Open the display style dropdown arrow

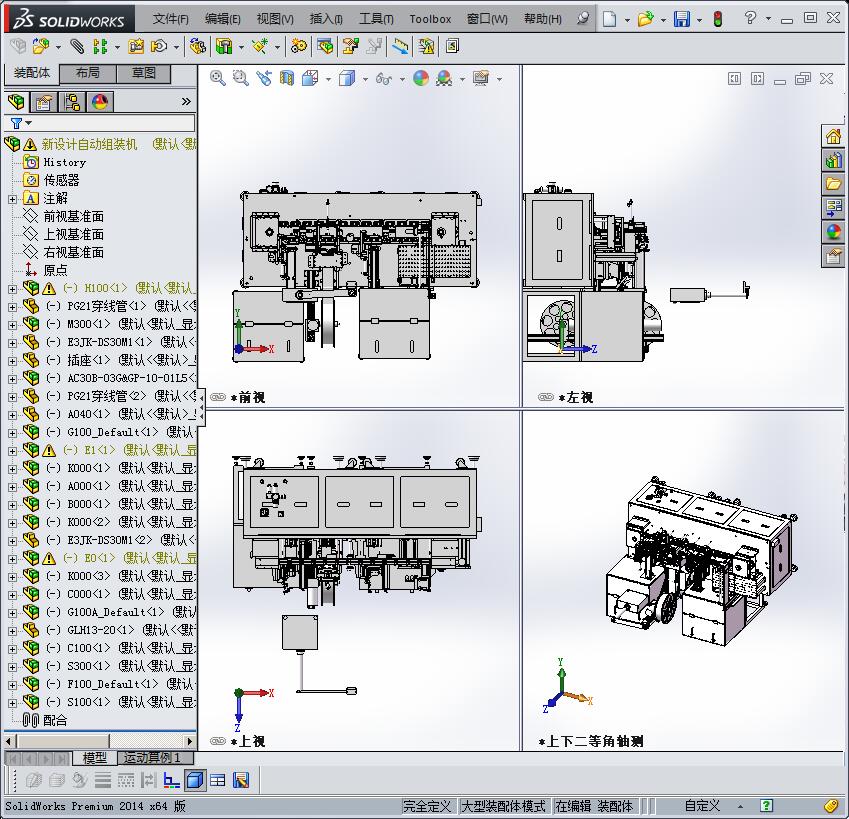point(366,79)
